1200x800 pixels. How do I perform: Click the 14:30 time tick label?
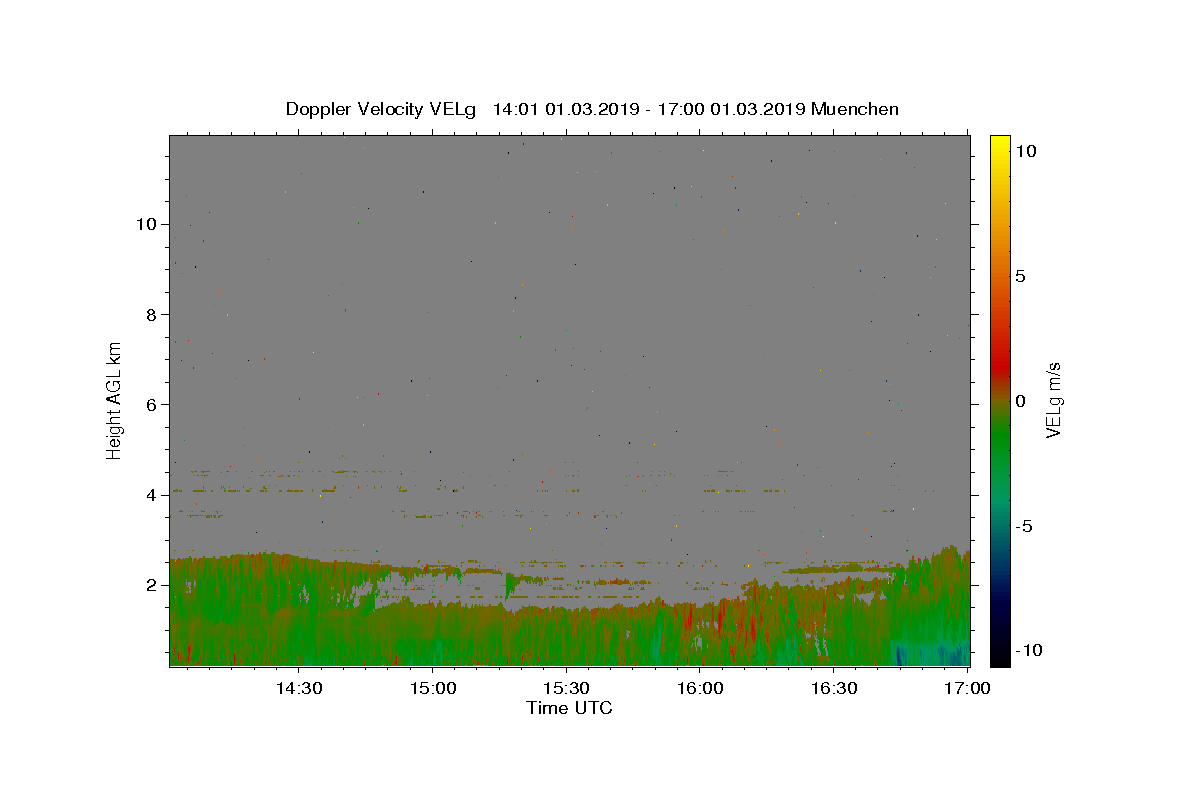[299, 688]
